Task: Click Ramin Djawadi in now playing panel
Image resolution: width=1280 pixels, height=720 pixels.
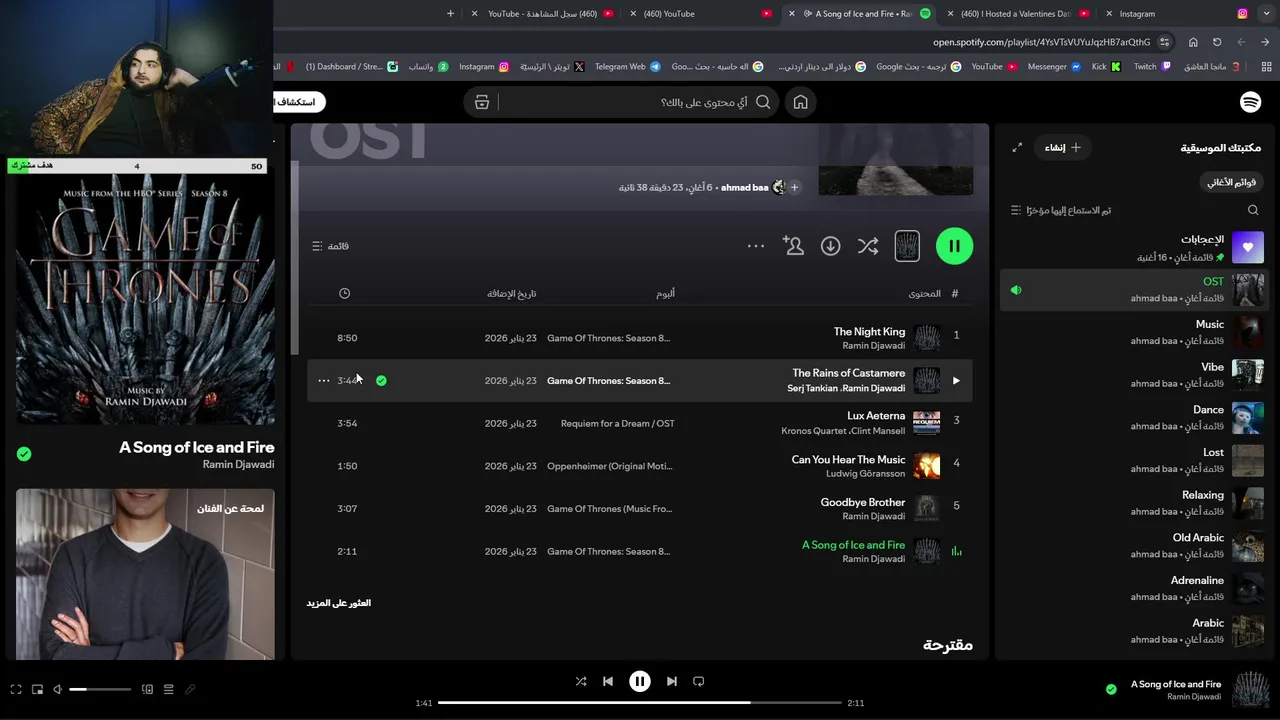Action: pos(238,465)
